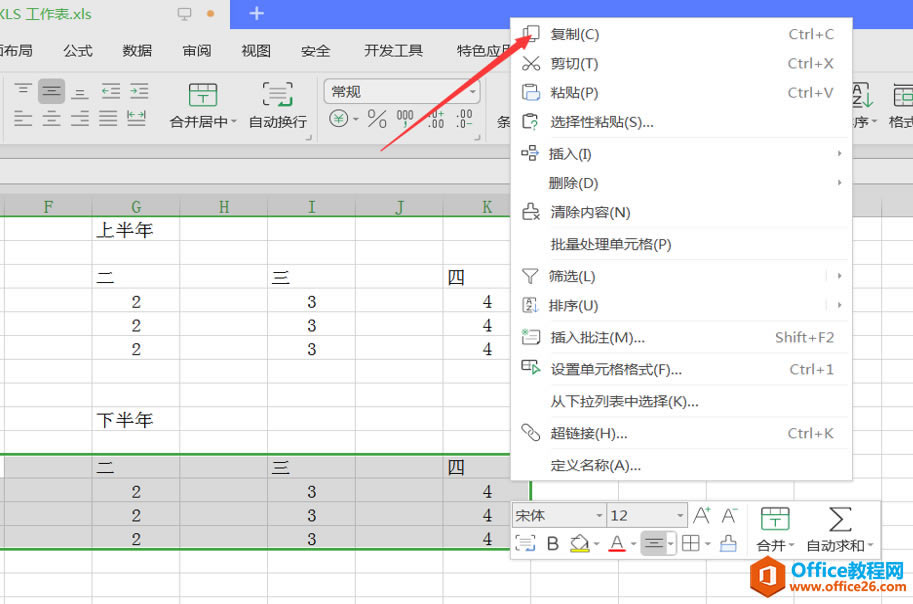Click the mini toolbar format painter brush

point(728,543)
